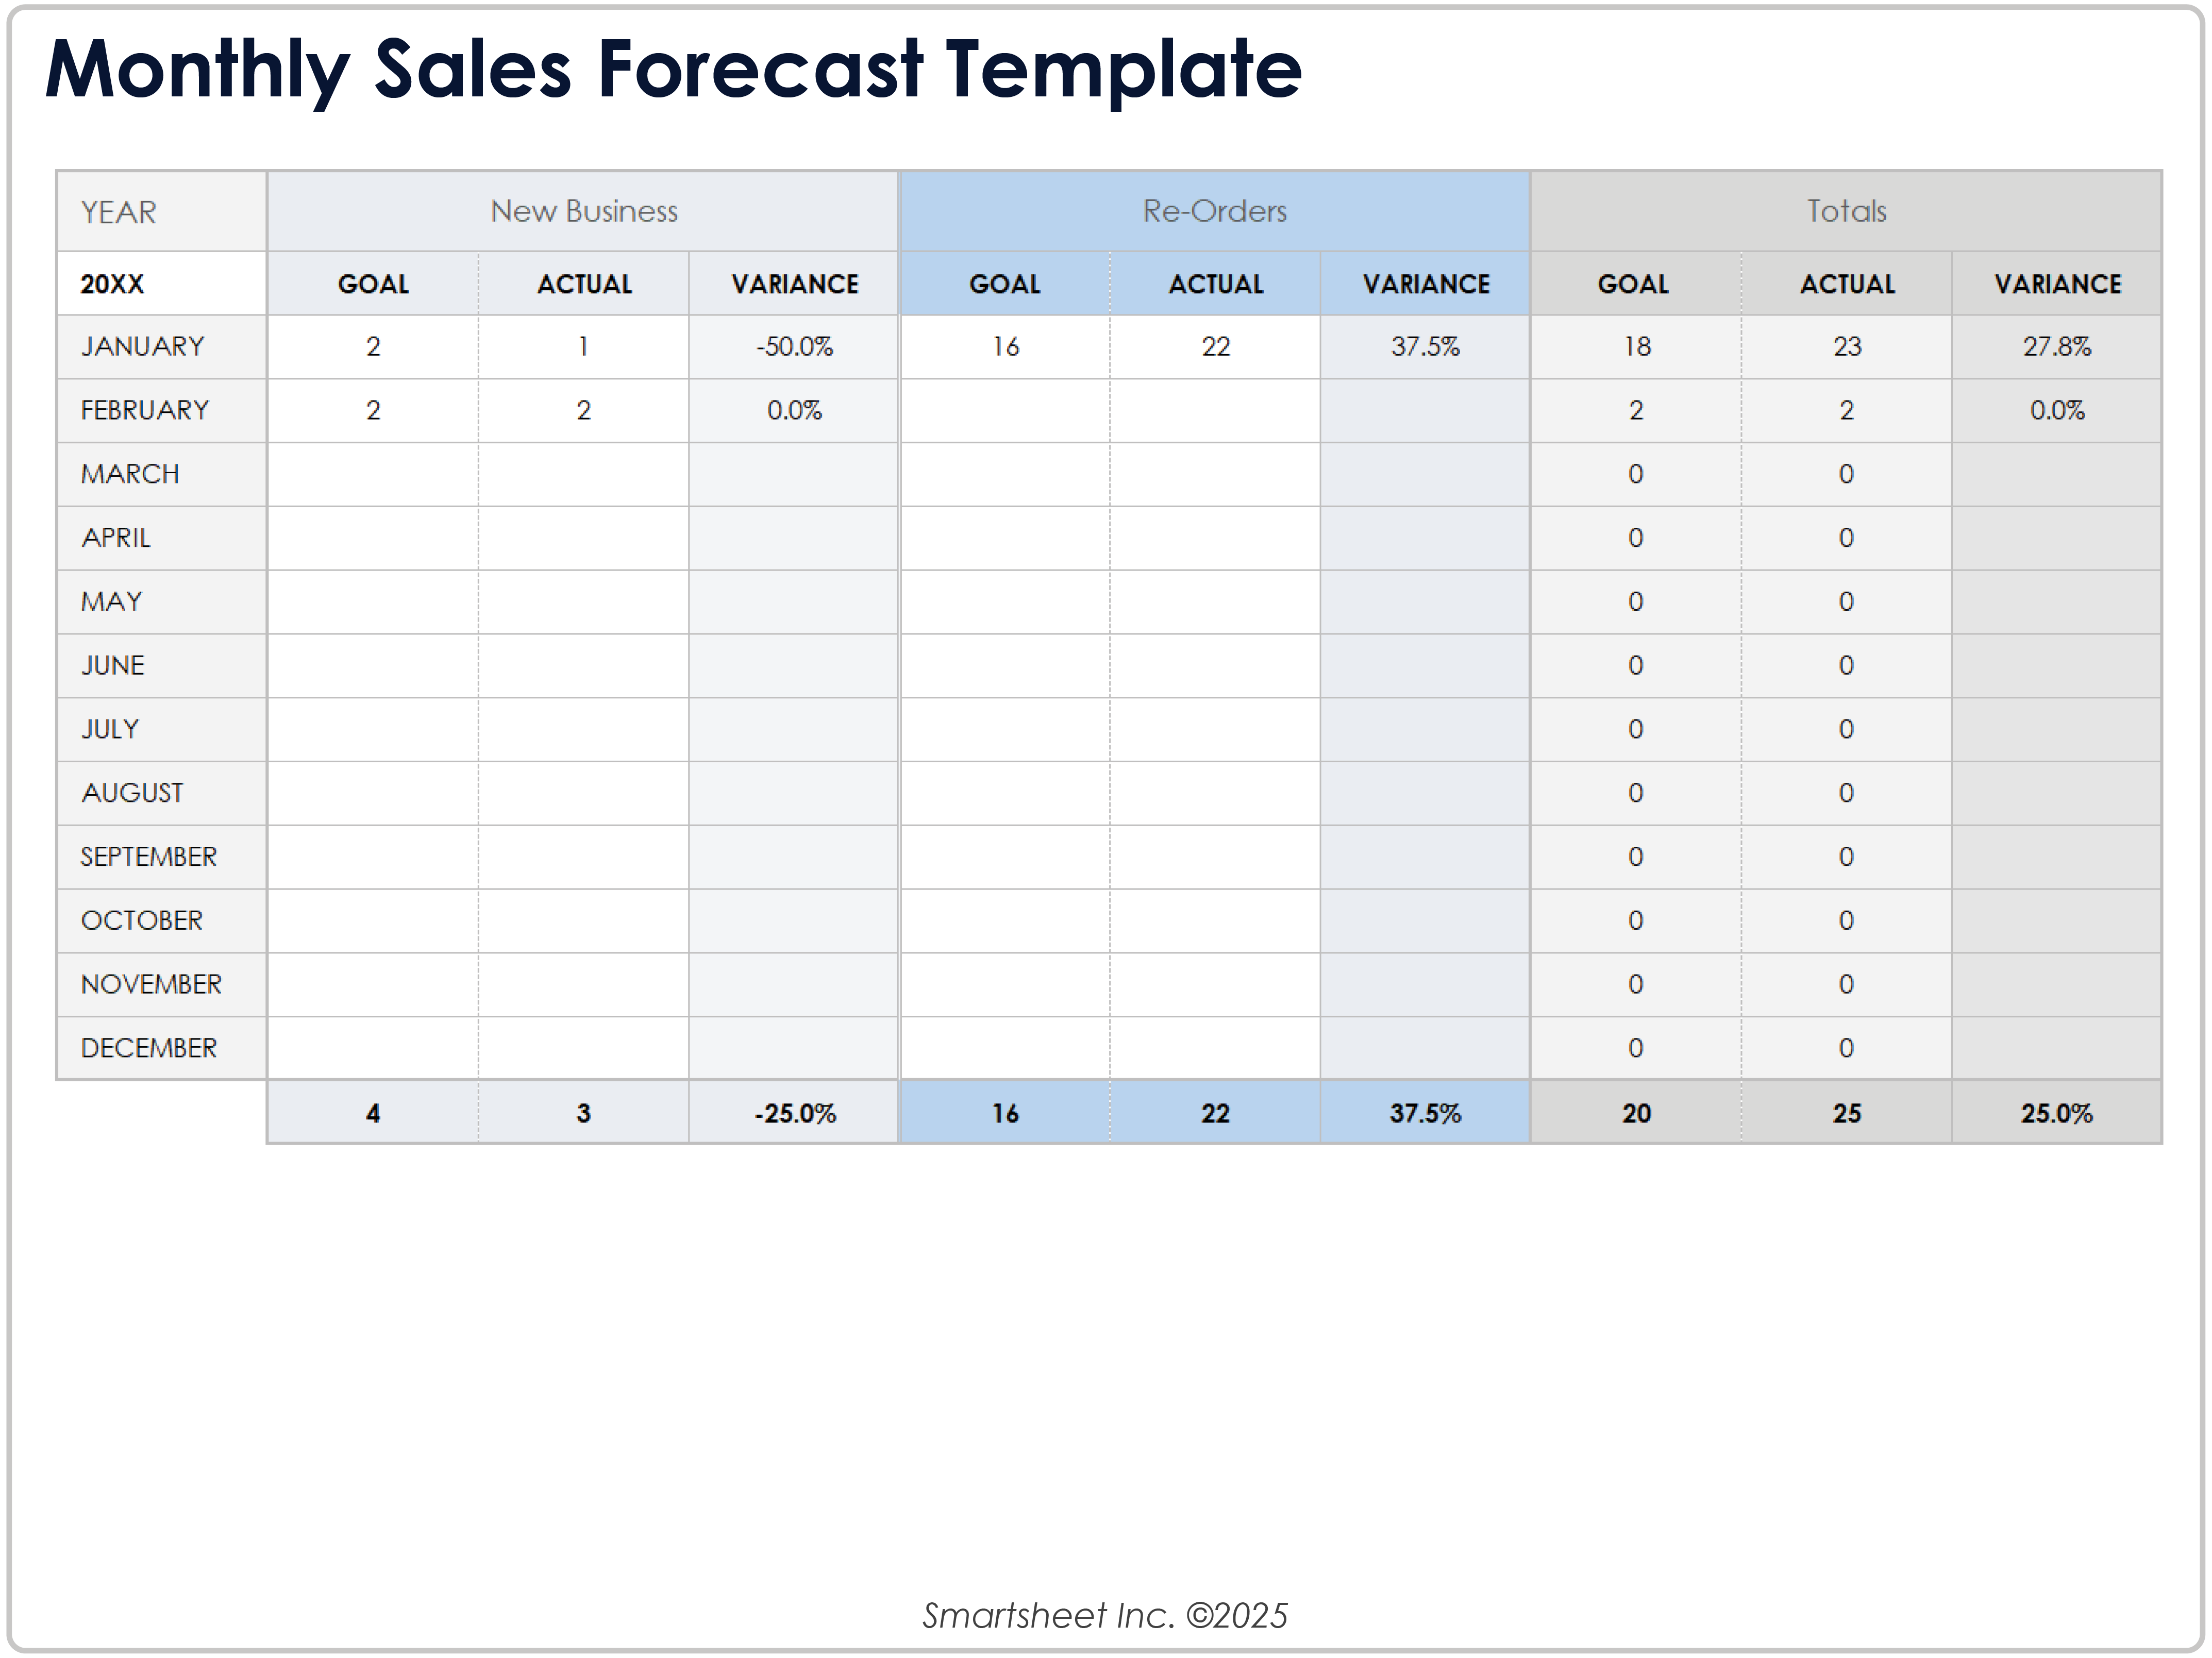Viewport: 2212px width, 1658px height.
Task: Click the DECEMBER row label
Action: [148, 1048]
